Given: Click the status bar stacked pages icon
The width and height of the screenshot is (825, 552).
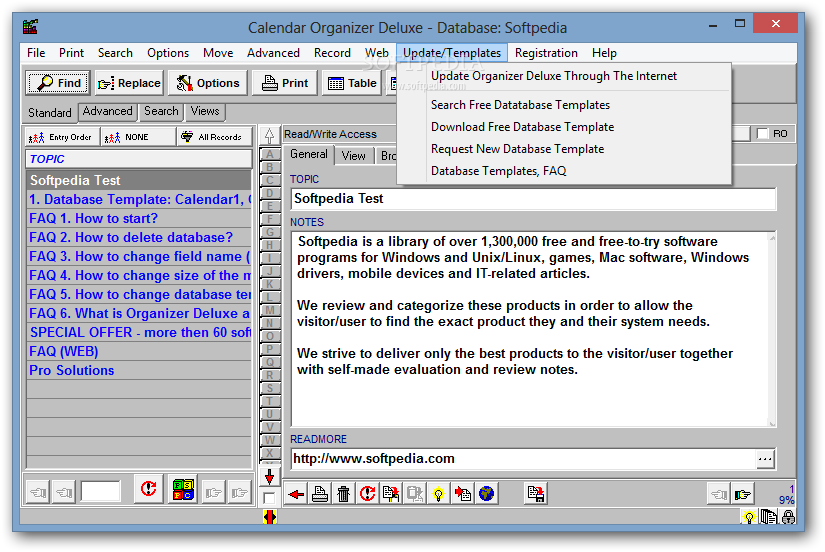Looking at the screenshot, I should pyautogui.click(x=769, y=517).
